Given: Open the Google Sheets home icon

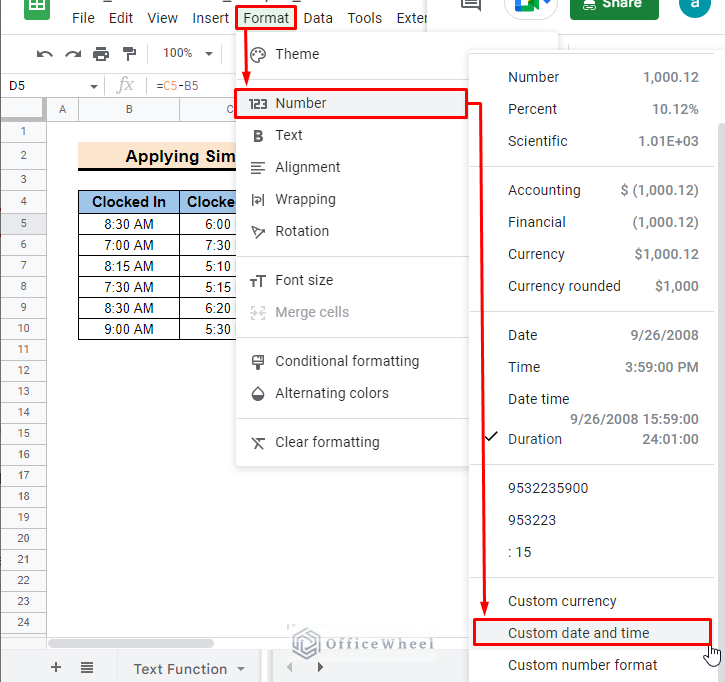Looking at the screenshot, I should pyautogui.click(x=37, y=7).
